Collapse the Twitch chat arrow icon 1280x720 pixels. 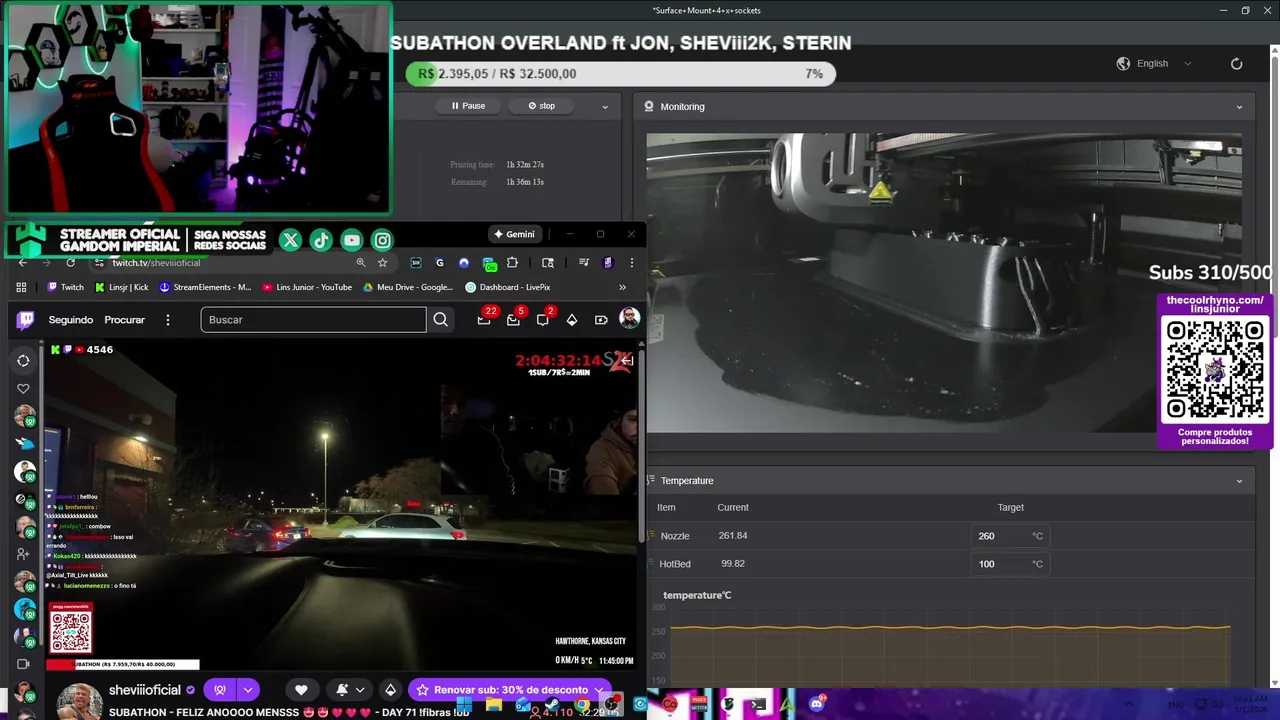(627, 361)
